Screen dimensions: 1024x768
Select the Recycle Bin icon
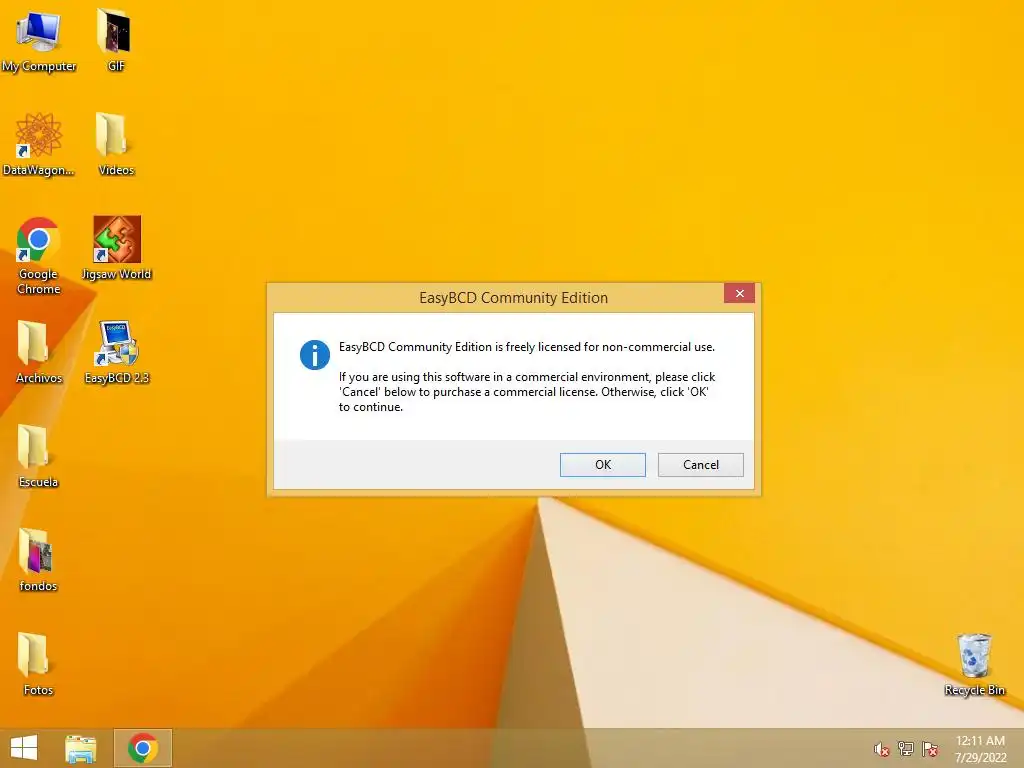click(x=974, y=664)
